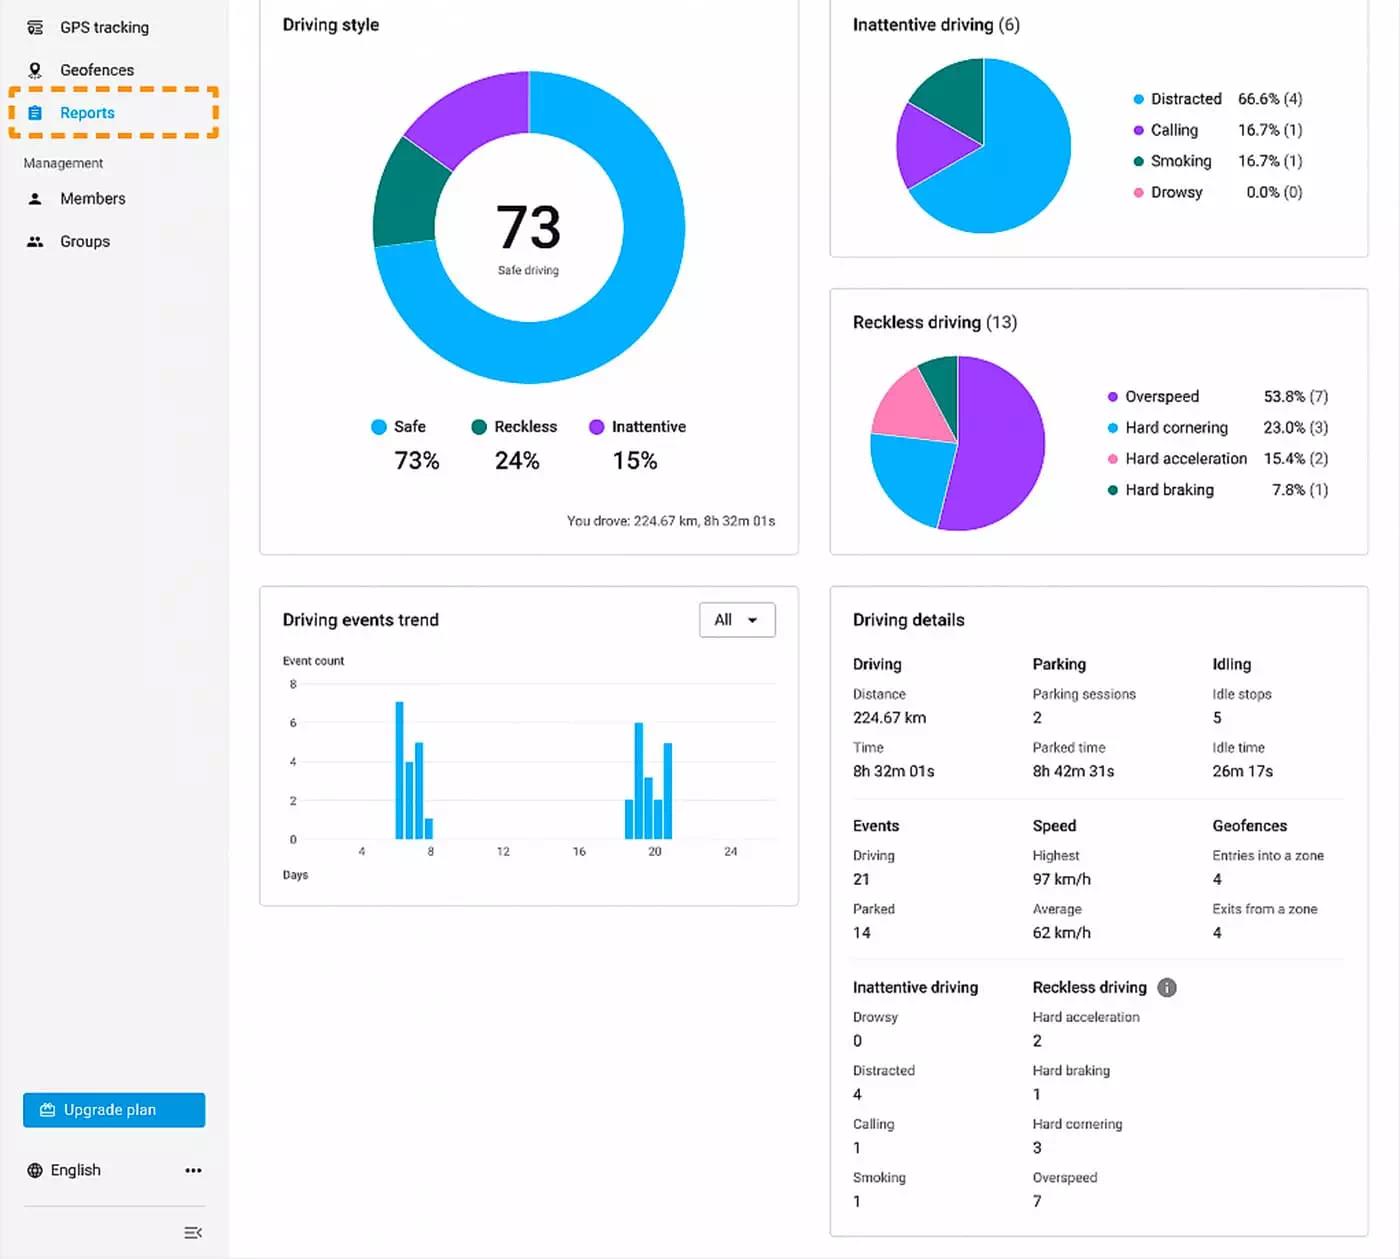The image size is (1400, 1259).
Task: Click the 'Parking sessions' label
Action: pyautogui.click(x=1084, y=694)
